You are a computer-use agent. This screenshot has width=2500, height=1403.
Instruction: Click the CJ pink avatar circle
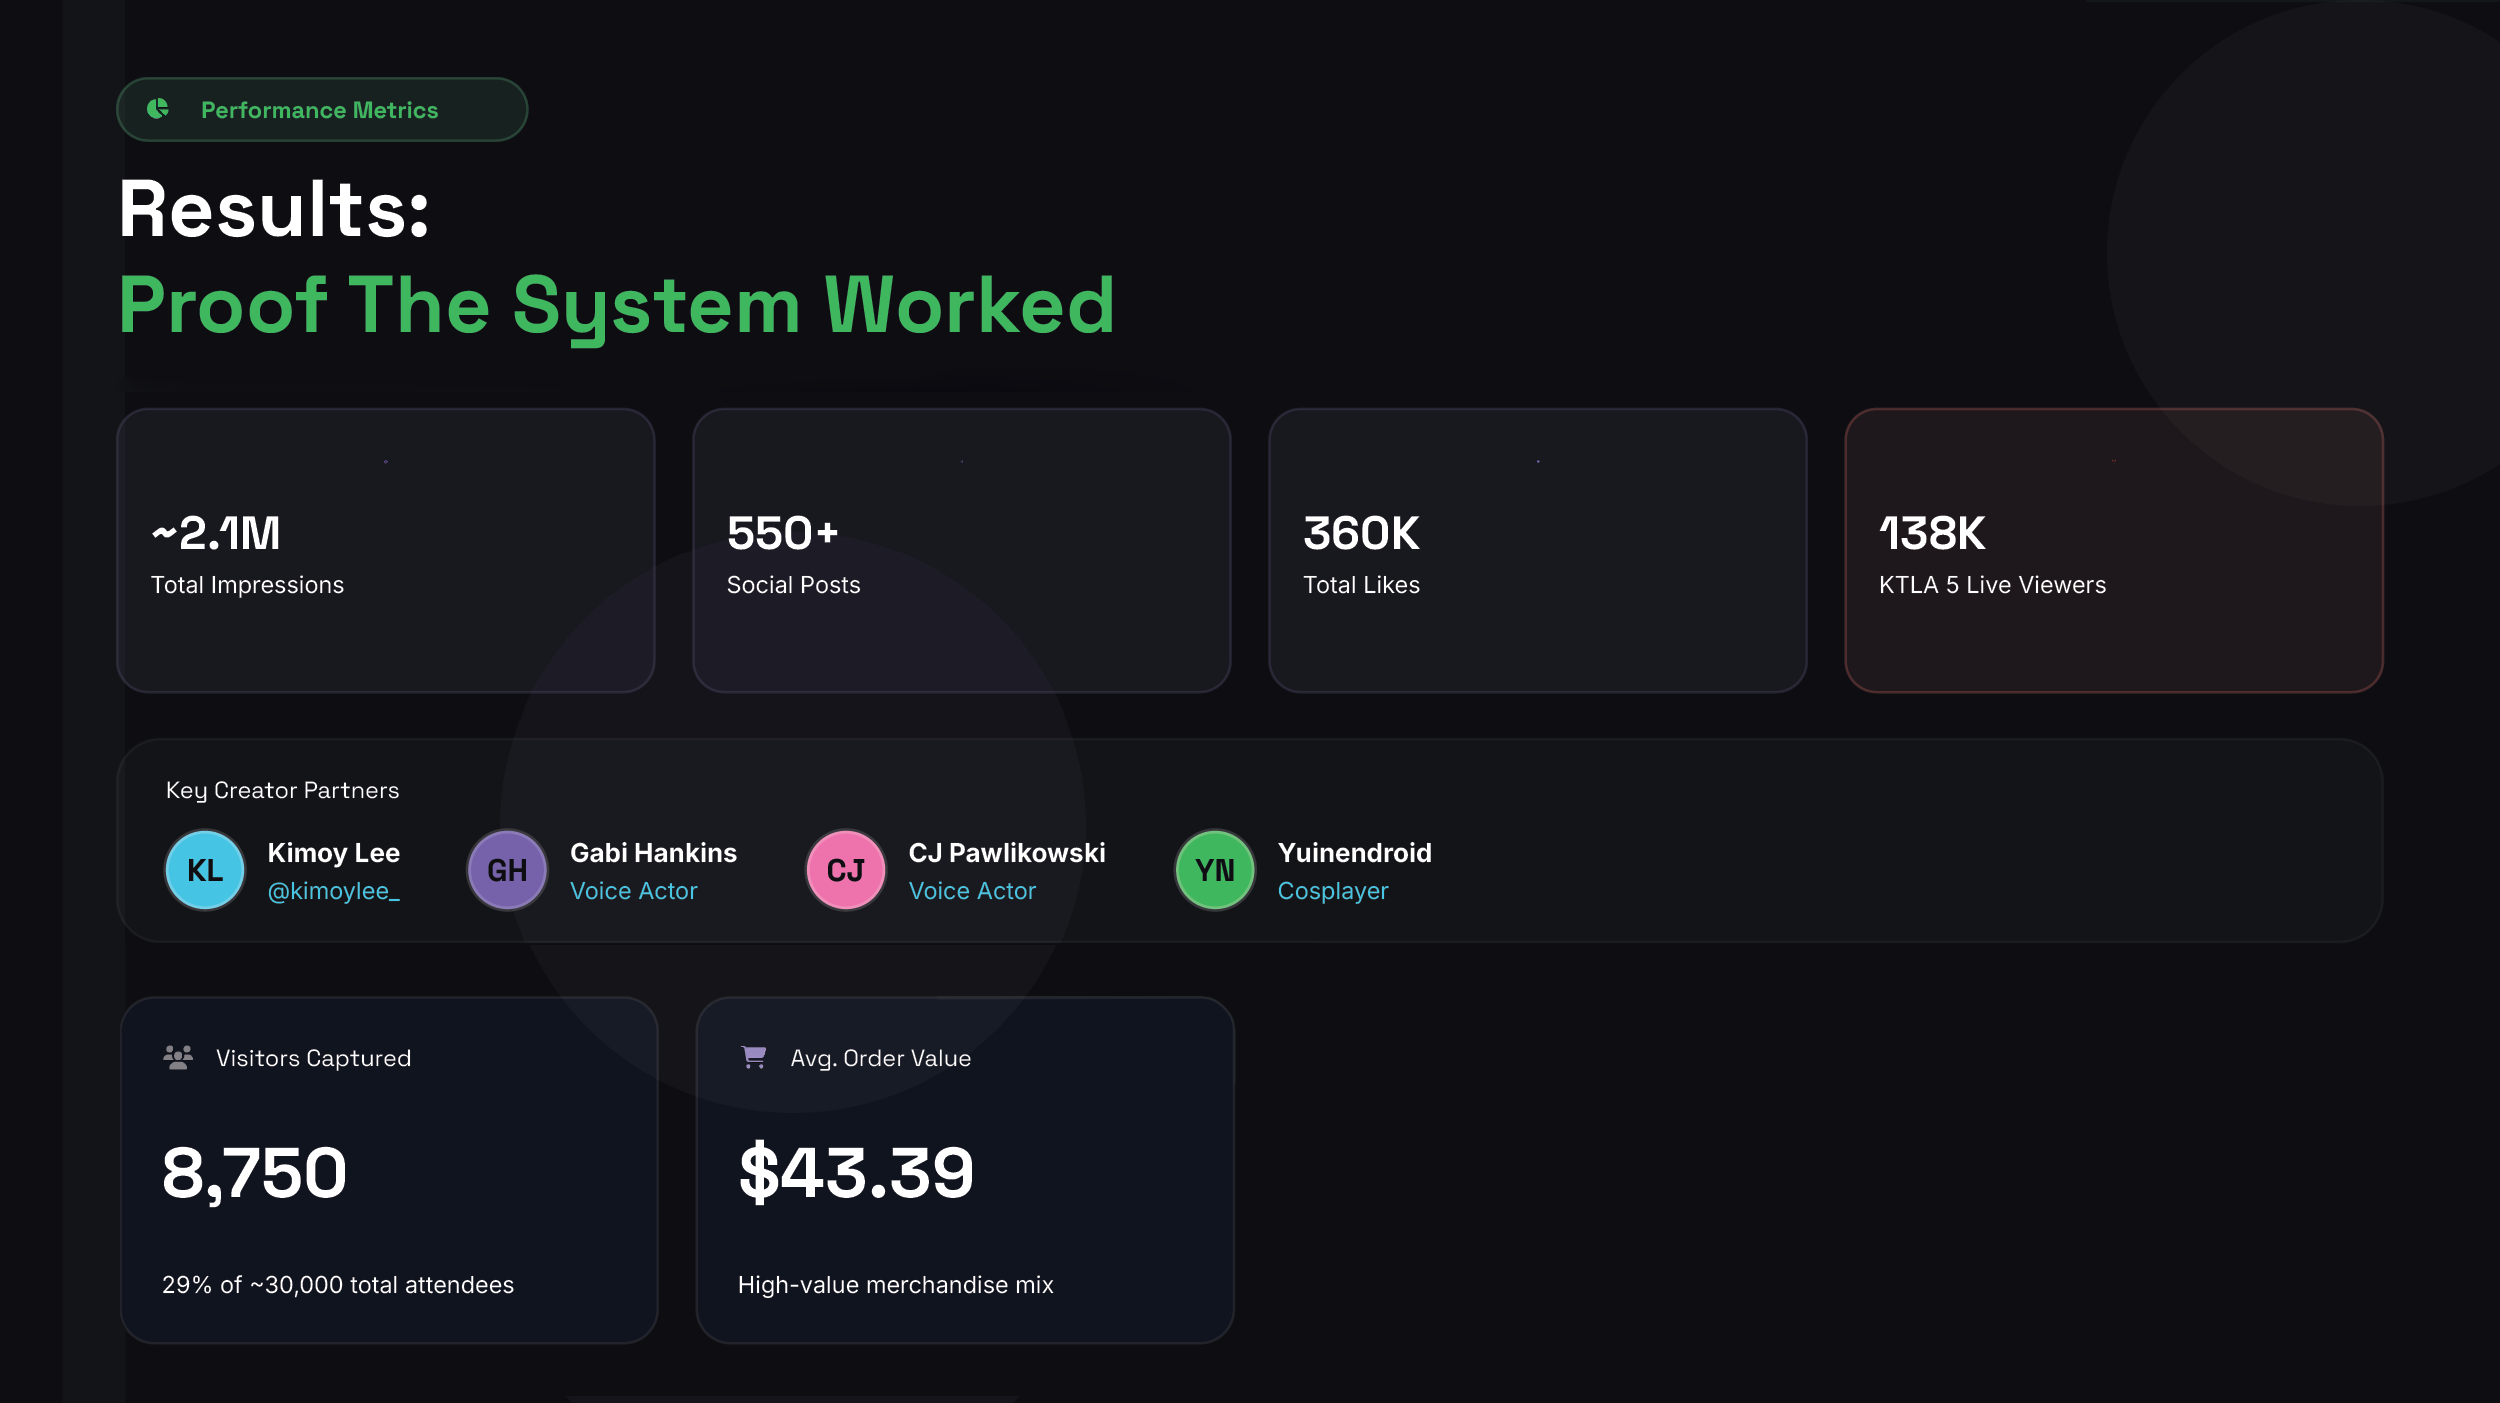tap(846, 870)
